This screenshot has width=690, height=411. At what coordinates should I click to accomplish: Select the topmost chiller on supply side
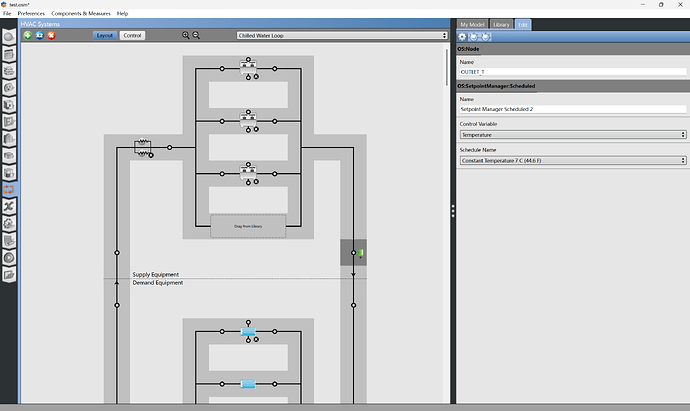(x=248, y=67)
